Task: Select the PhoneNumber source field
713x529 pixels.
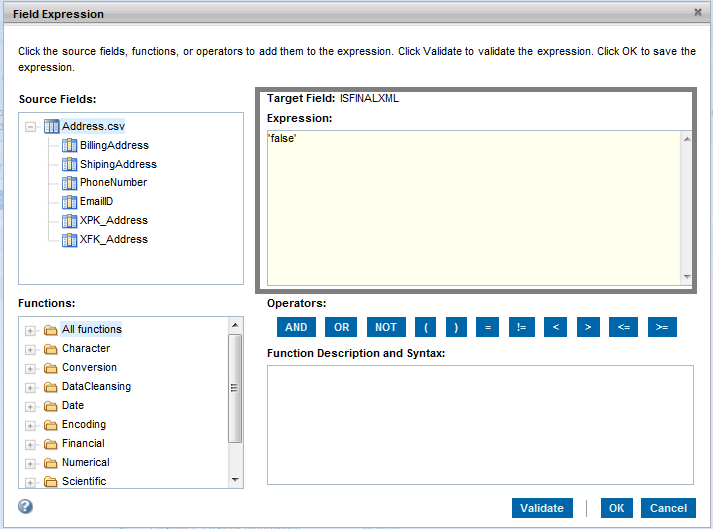Action: (113, 183)
